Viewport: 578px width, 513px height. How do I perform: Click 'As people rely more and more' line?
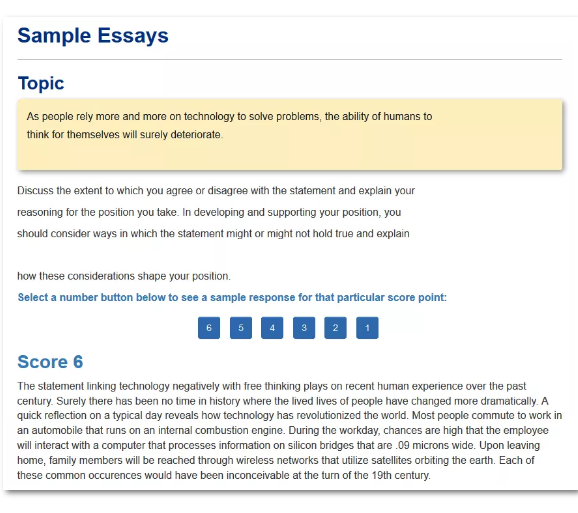point(229,116)
